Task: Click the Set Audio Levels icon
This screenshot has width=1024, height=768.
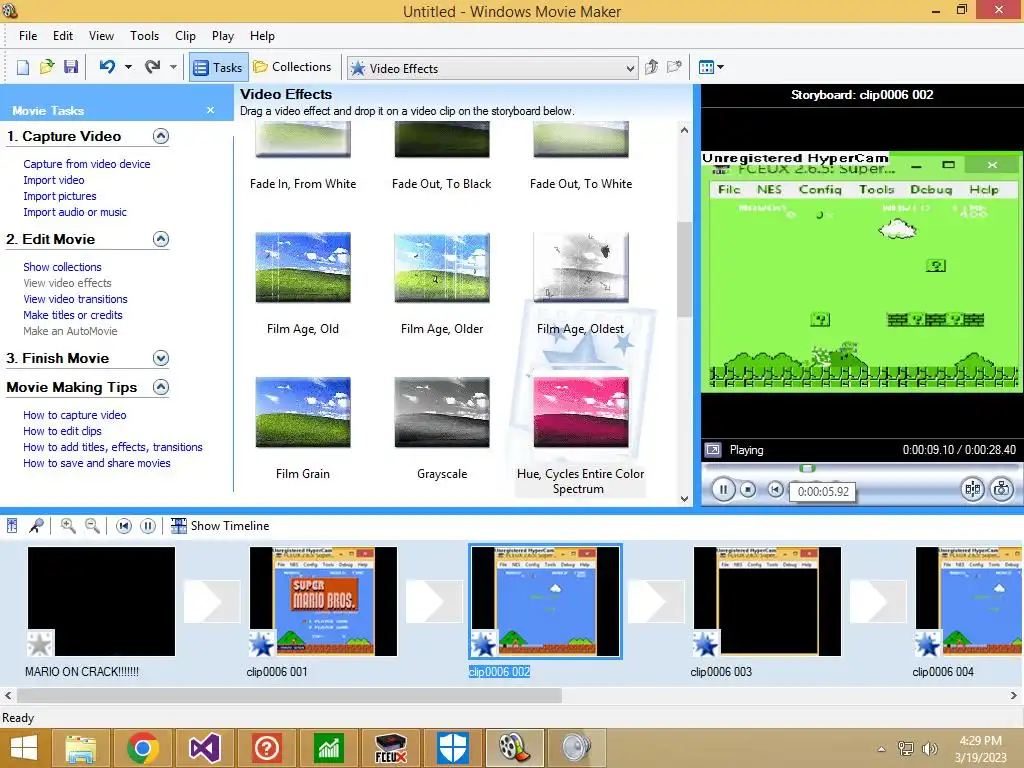Action: [x=12, y=526]
